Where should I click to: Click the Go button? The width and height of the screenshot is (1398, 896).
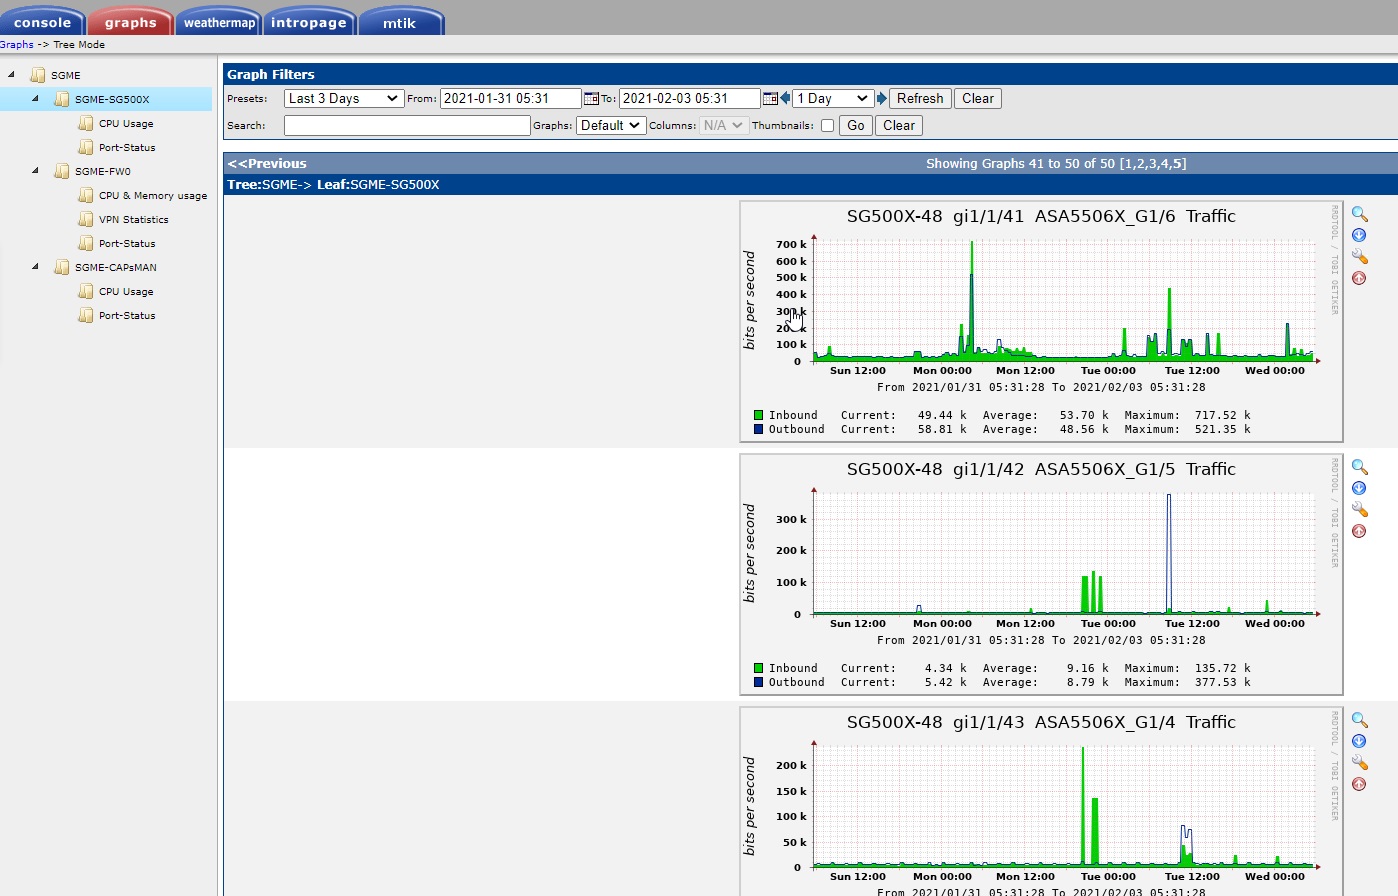pos(856,125)
